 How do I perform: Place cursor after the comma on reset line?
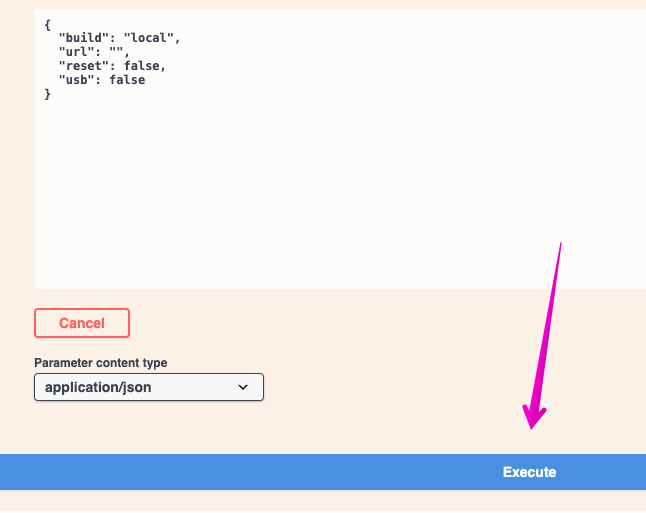(x=167, y=66)
